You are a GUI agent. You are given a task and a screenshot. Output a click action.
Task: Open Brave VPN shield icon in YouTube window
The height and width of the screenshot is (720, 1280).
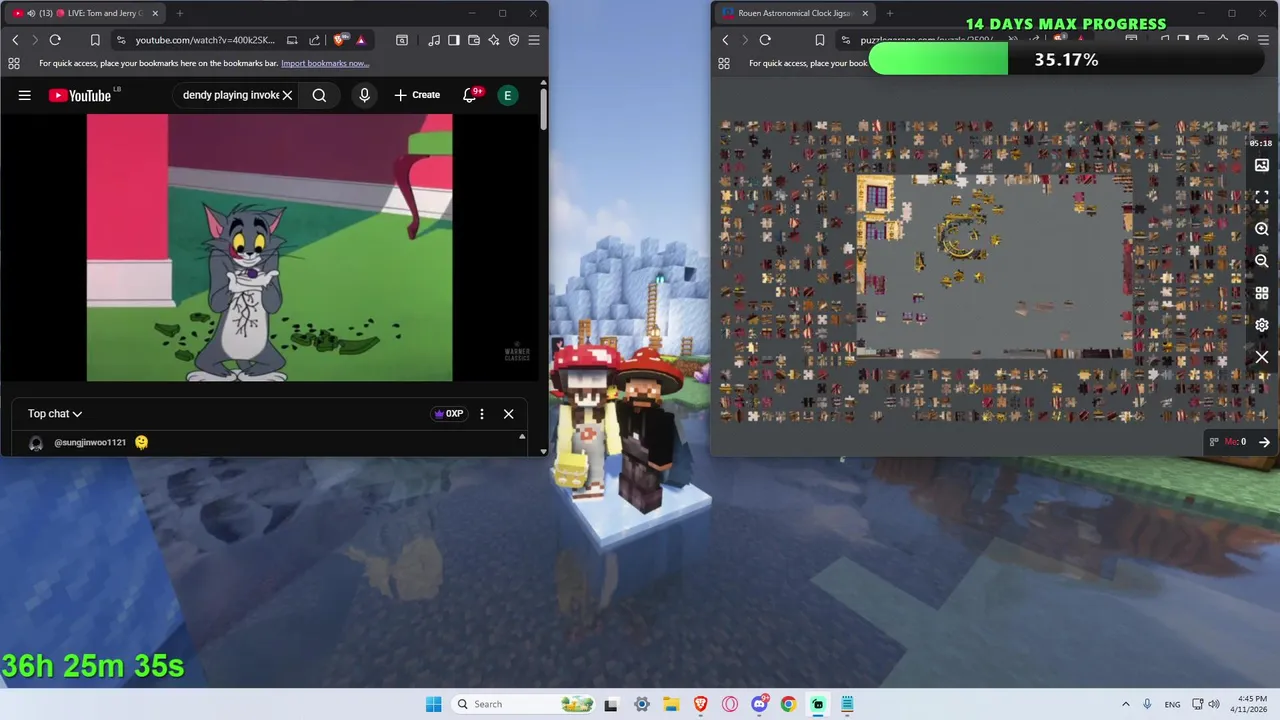coord(514,40)
